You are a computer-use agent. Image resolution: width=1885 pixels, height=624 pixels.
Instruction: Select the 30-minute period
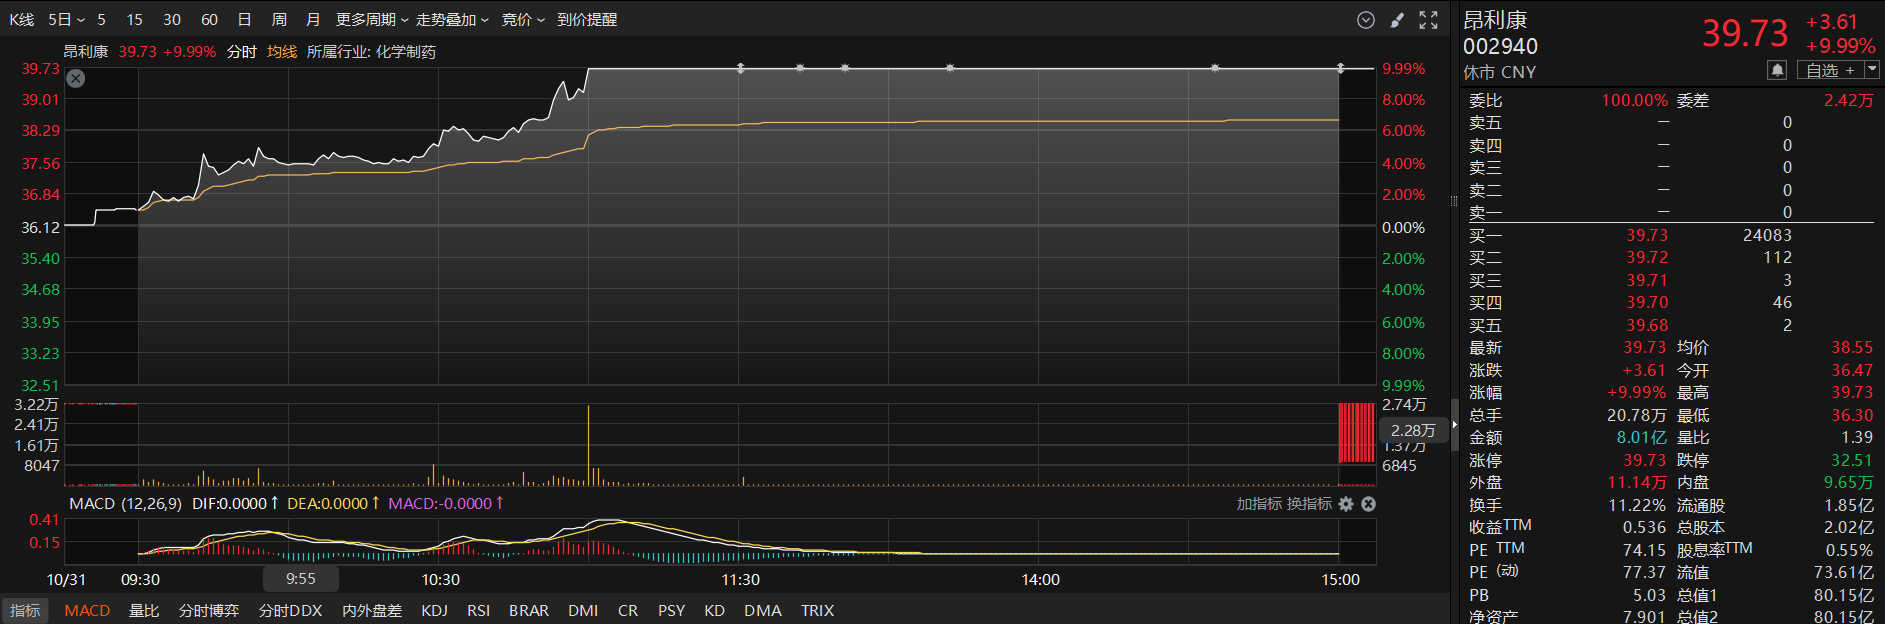click(x=172, y=20)
